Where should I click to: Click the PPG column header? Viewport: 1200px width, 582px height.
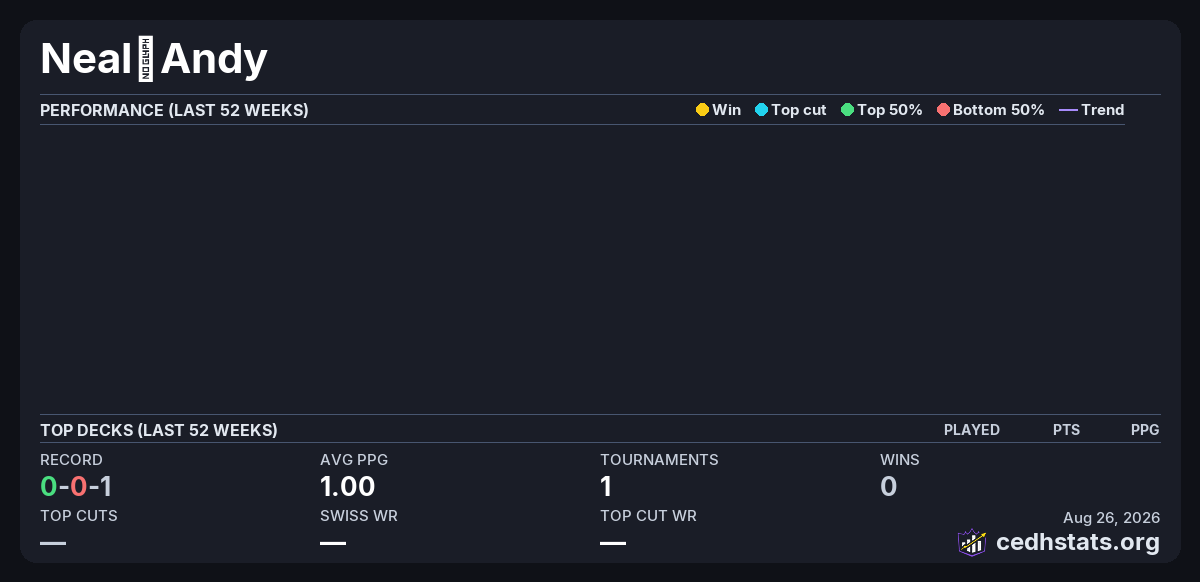click(x=1145, y=430)
